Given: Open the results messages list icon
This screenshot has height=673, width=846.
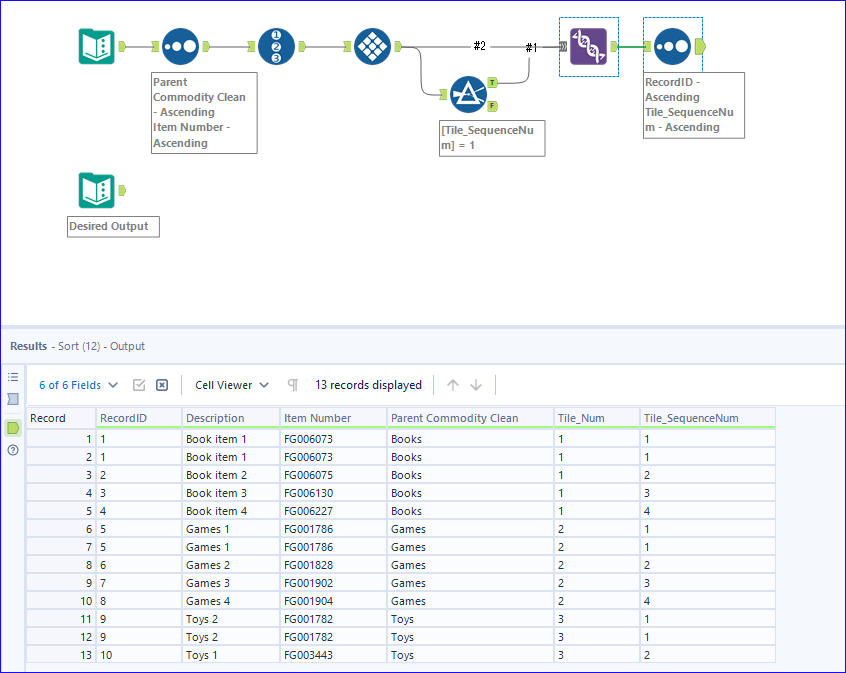Looking at the screenshot, I should point(13,377).
